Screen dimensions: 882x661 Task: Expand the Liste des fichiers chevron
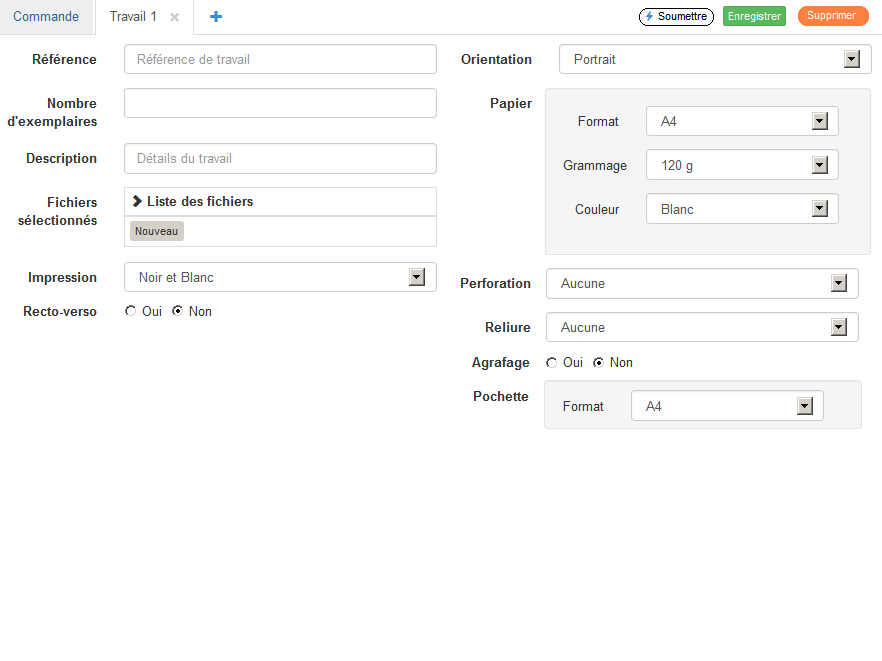click(x=137, y=201)
